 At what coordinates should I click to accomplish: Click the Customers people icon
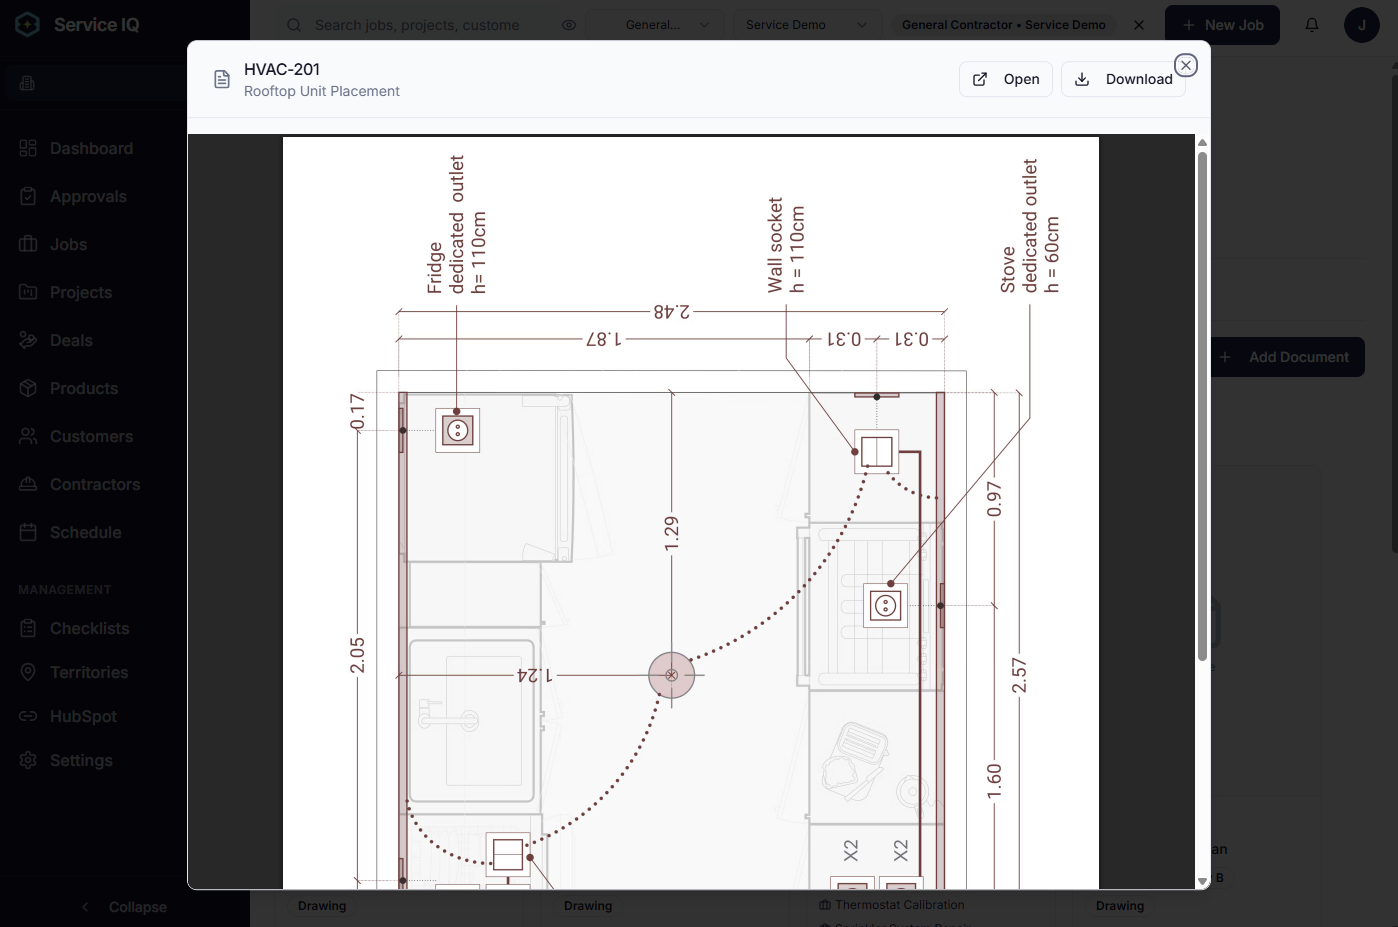pyautogui.click(x=28, y=436)
